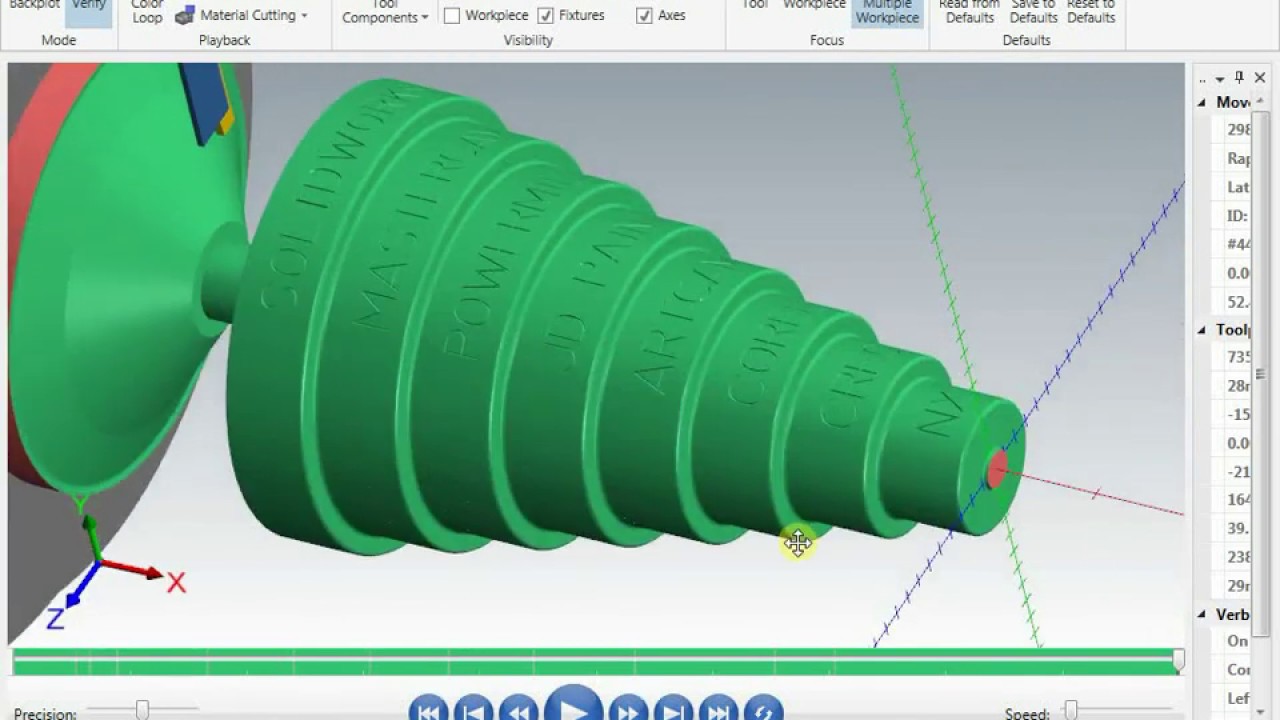
Task: Select the 'Lat' row in panel
Action: (x=1233, y=187)
